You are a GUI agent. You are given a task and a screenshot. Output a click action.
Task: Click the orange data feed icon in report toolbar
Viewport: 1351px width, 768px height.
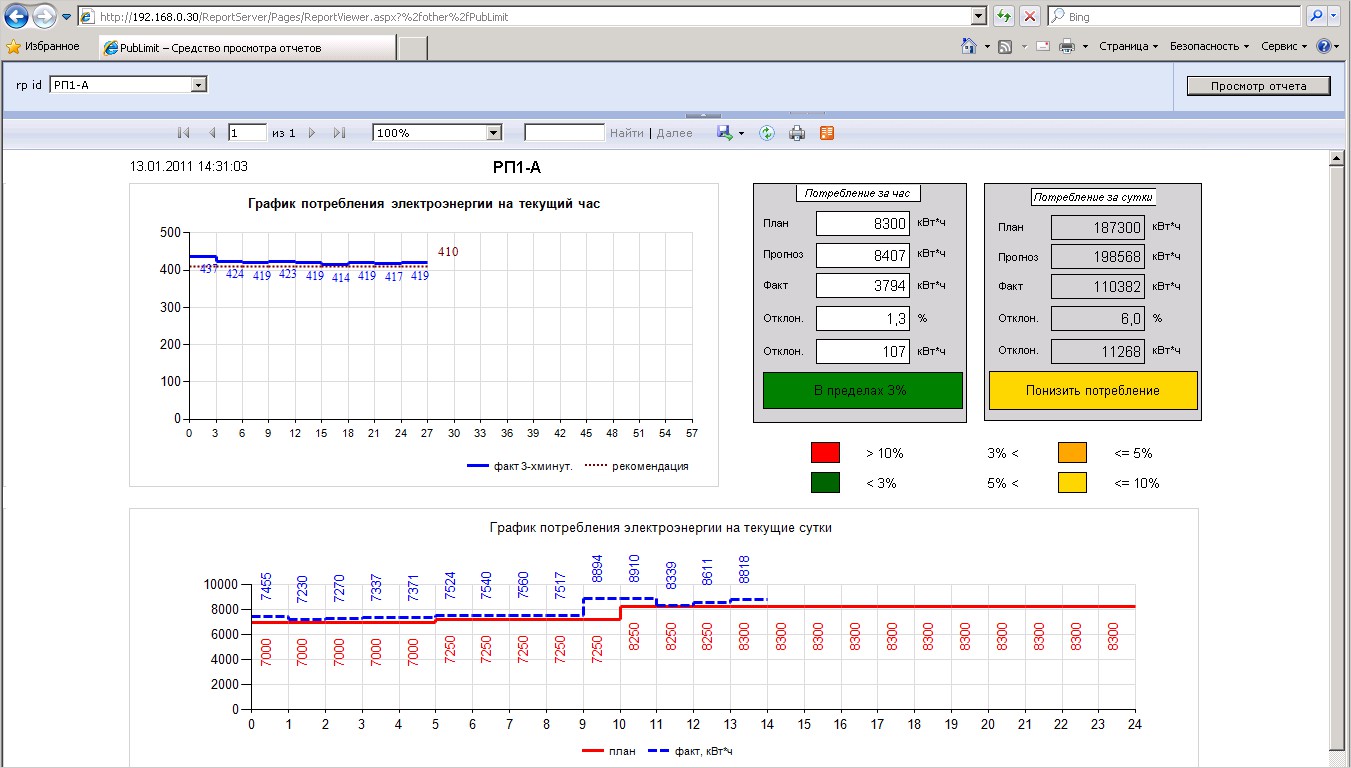(826, 133)
